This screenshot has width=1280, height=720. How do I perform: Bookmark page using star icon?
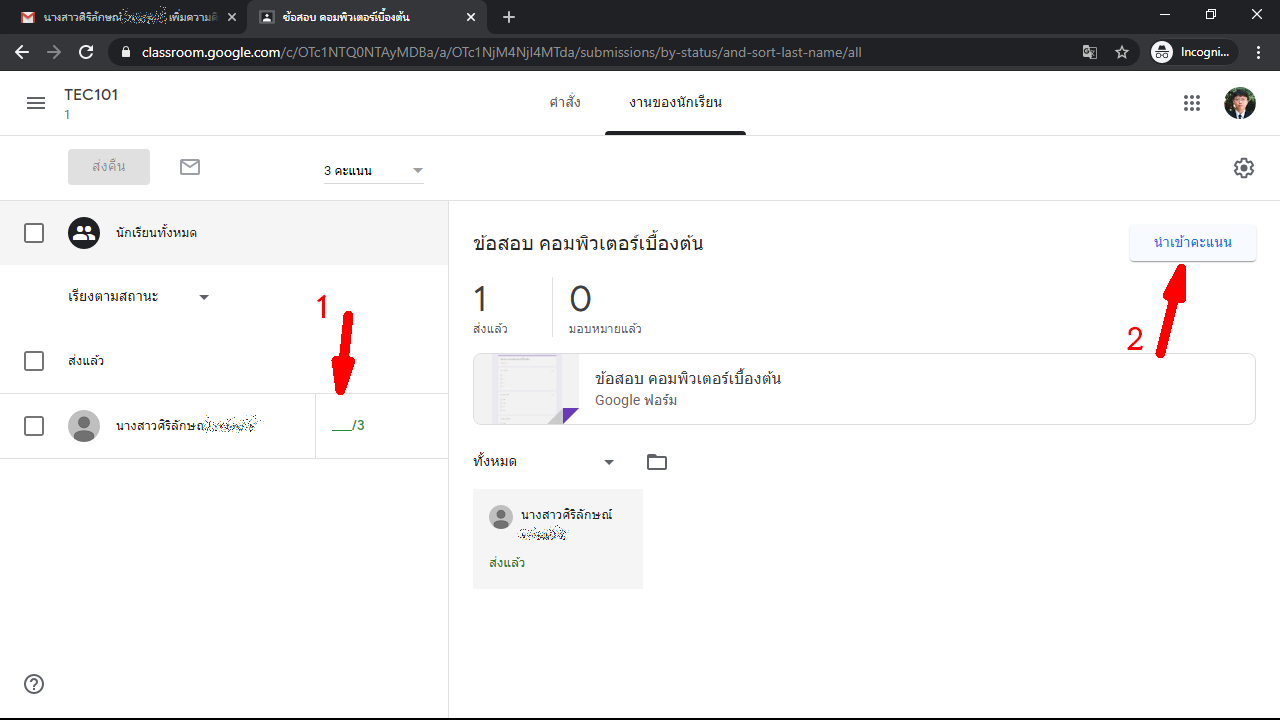pos(1122,52)
